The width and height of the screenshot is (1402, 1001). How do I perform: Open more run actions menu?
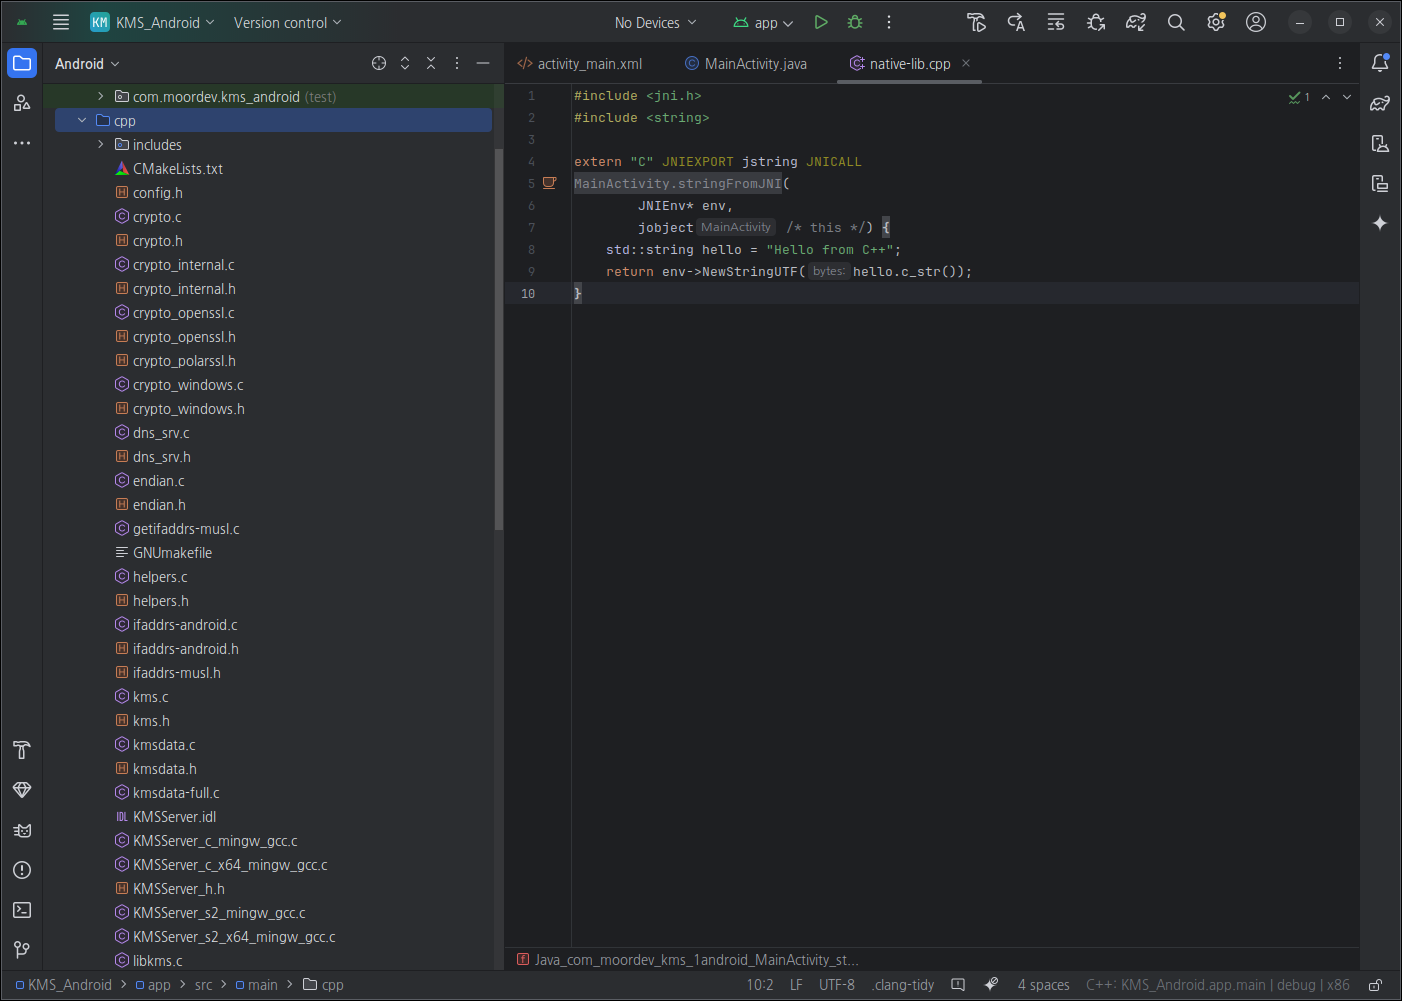click(889, 22)
